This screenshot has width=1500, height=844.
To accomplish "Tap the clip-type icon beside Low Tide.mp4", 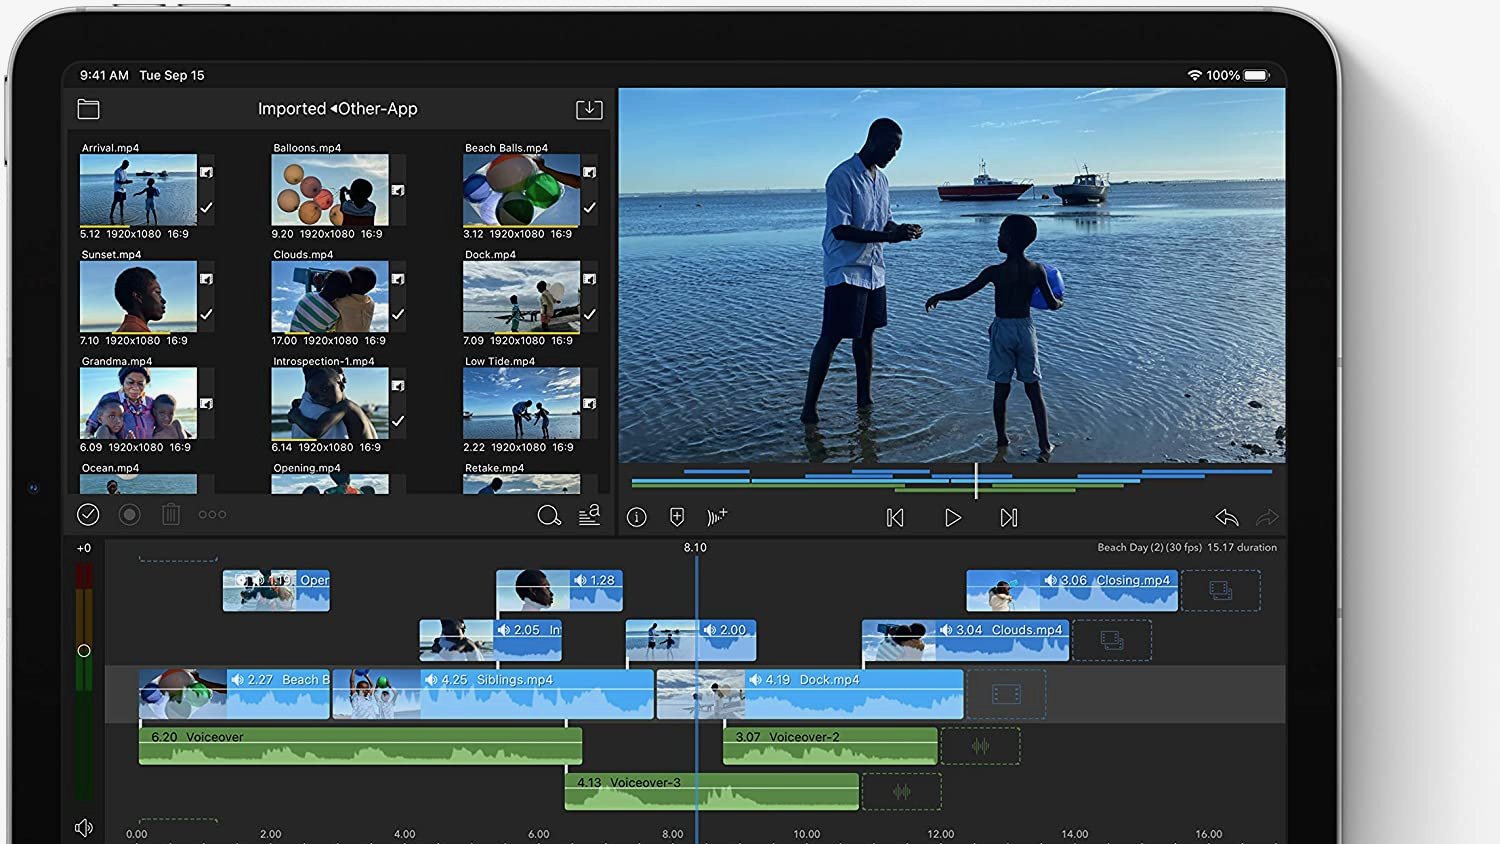I will (x=589, y=403).
